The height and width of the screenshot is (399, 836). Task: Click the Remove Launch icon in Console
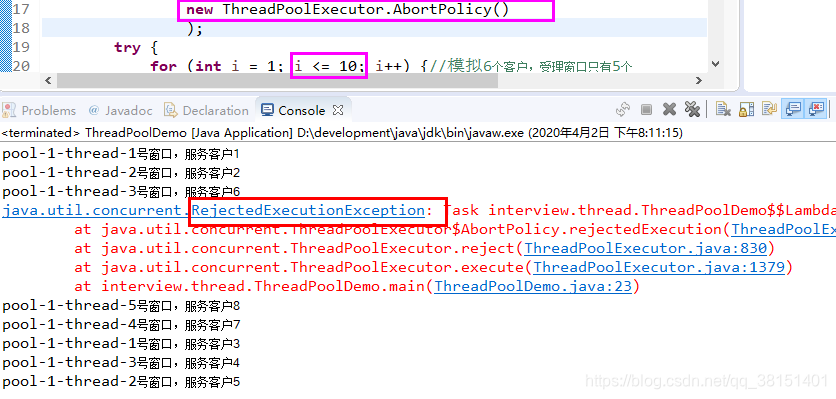click(x=669, y=110)
